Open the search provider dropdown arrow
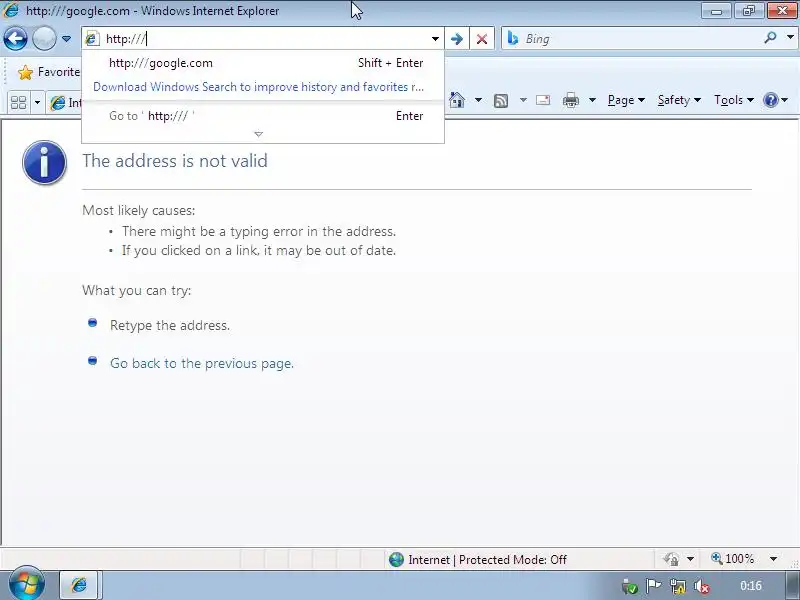800x600 pixels. tap(790, 37)
